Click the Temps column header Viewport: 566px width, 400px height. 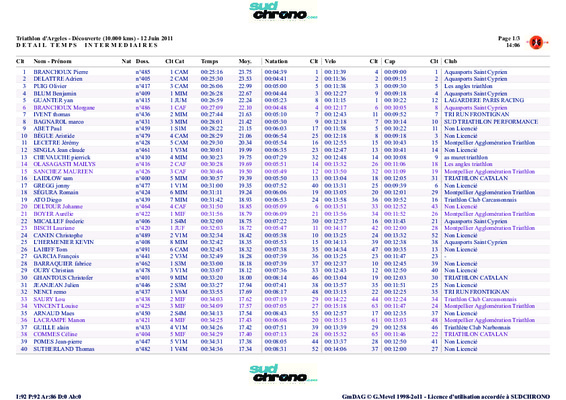point(209,61)
